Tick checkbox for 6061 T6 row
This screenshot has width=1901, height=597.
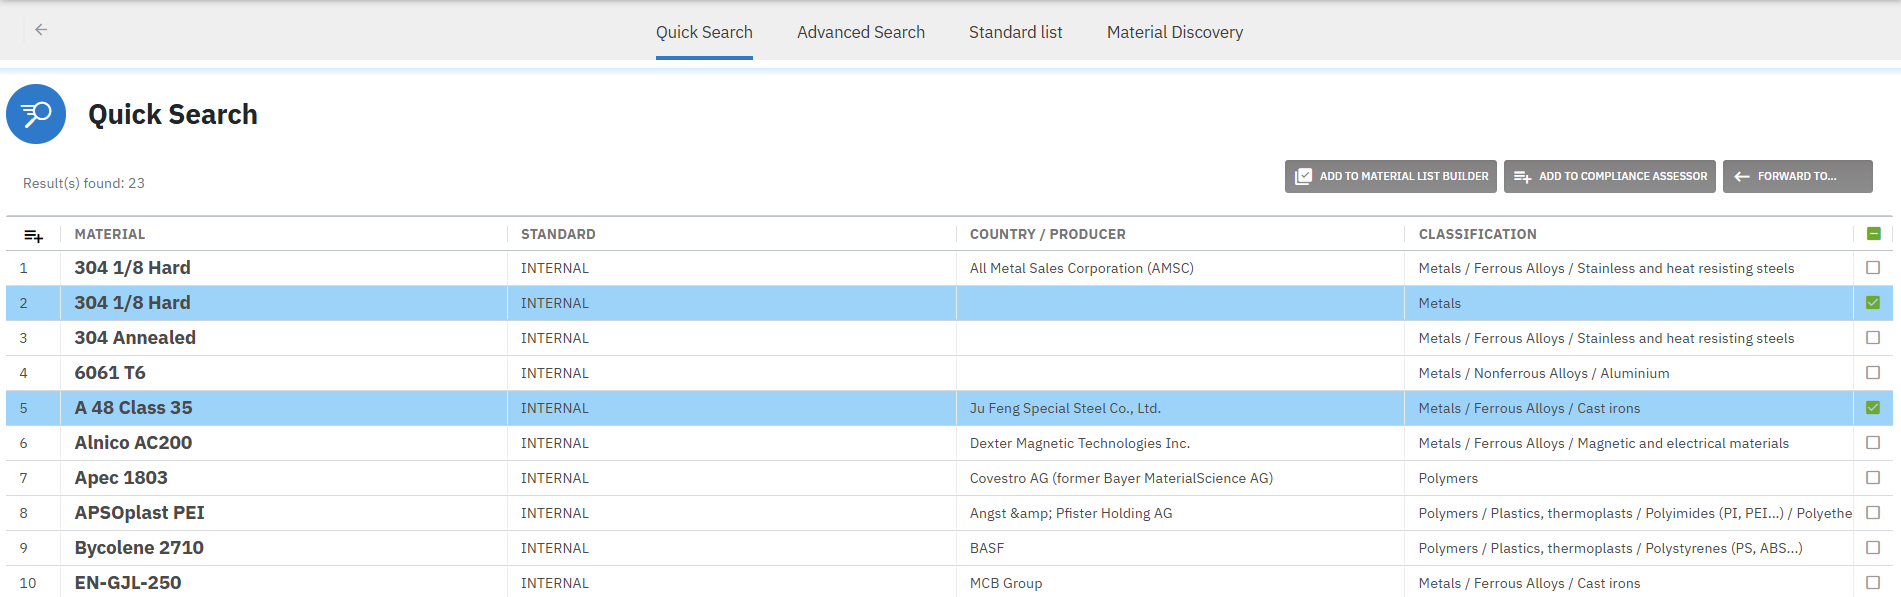coord(1873,373)
